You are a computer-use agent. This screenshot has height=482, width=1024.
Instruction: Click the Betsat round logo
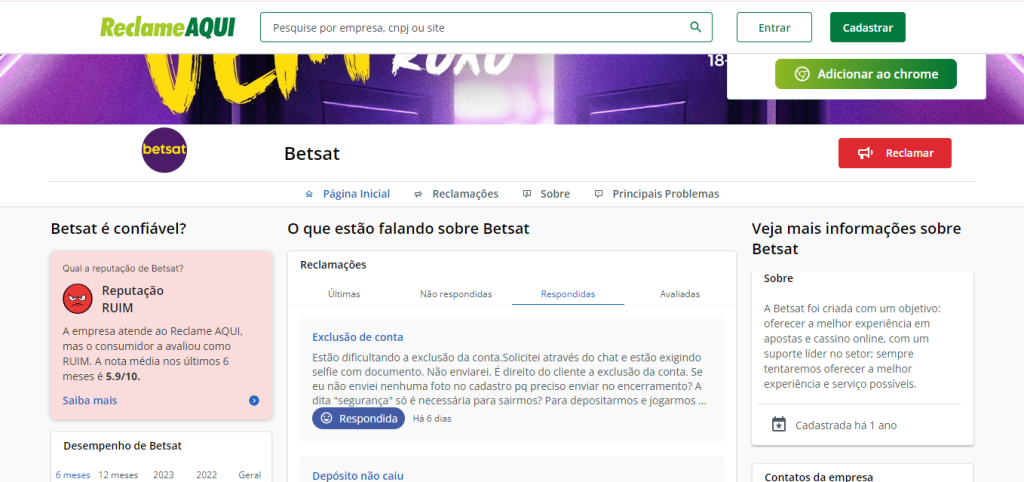pyautogui.click(x=164, y=150)
